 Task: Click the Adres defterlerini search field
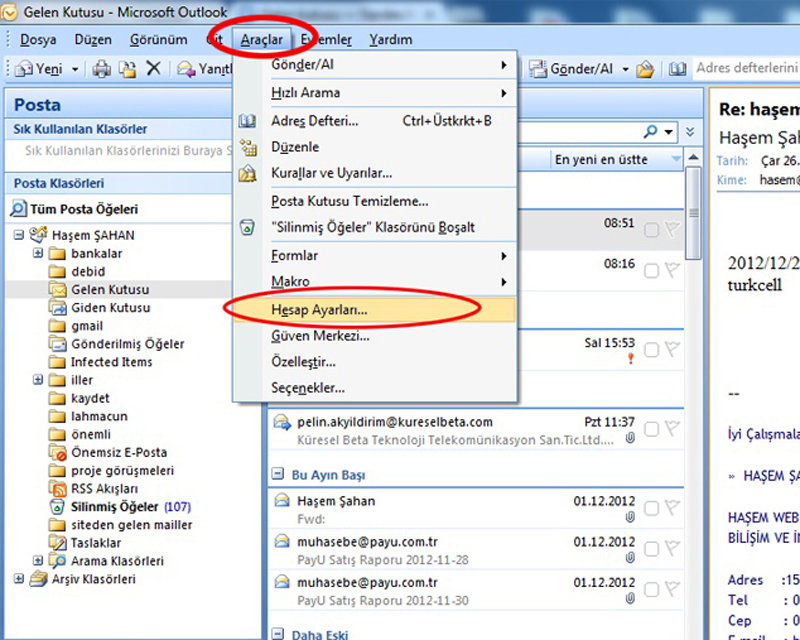pos(746,68)
